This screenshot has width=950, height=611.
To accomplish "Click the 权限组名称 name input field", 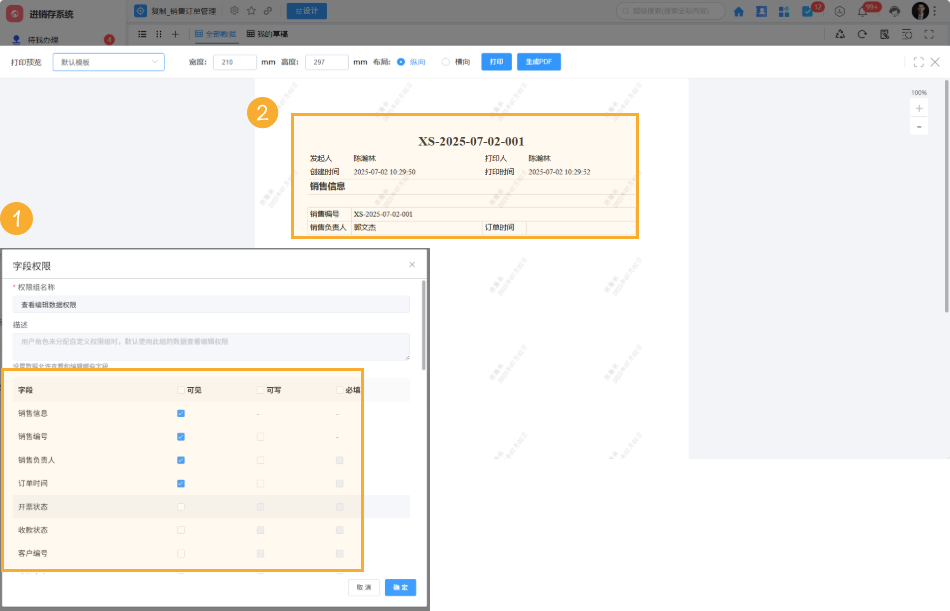I will 211,304.
